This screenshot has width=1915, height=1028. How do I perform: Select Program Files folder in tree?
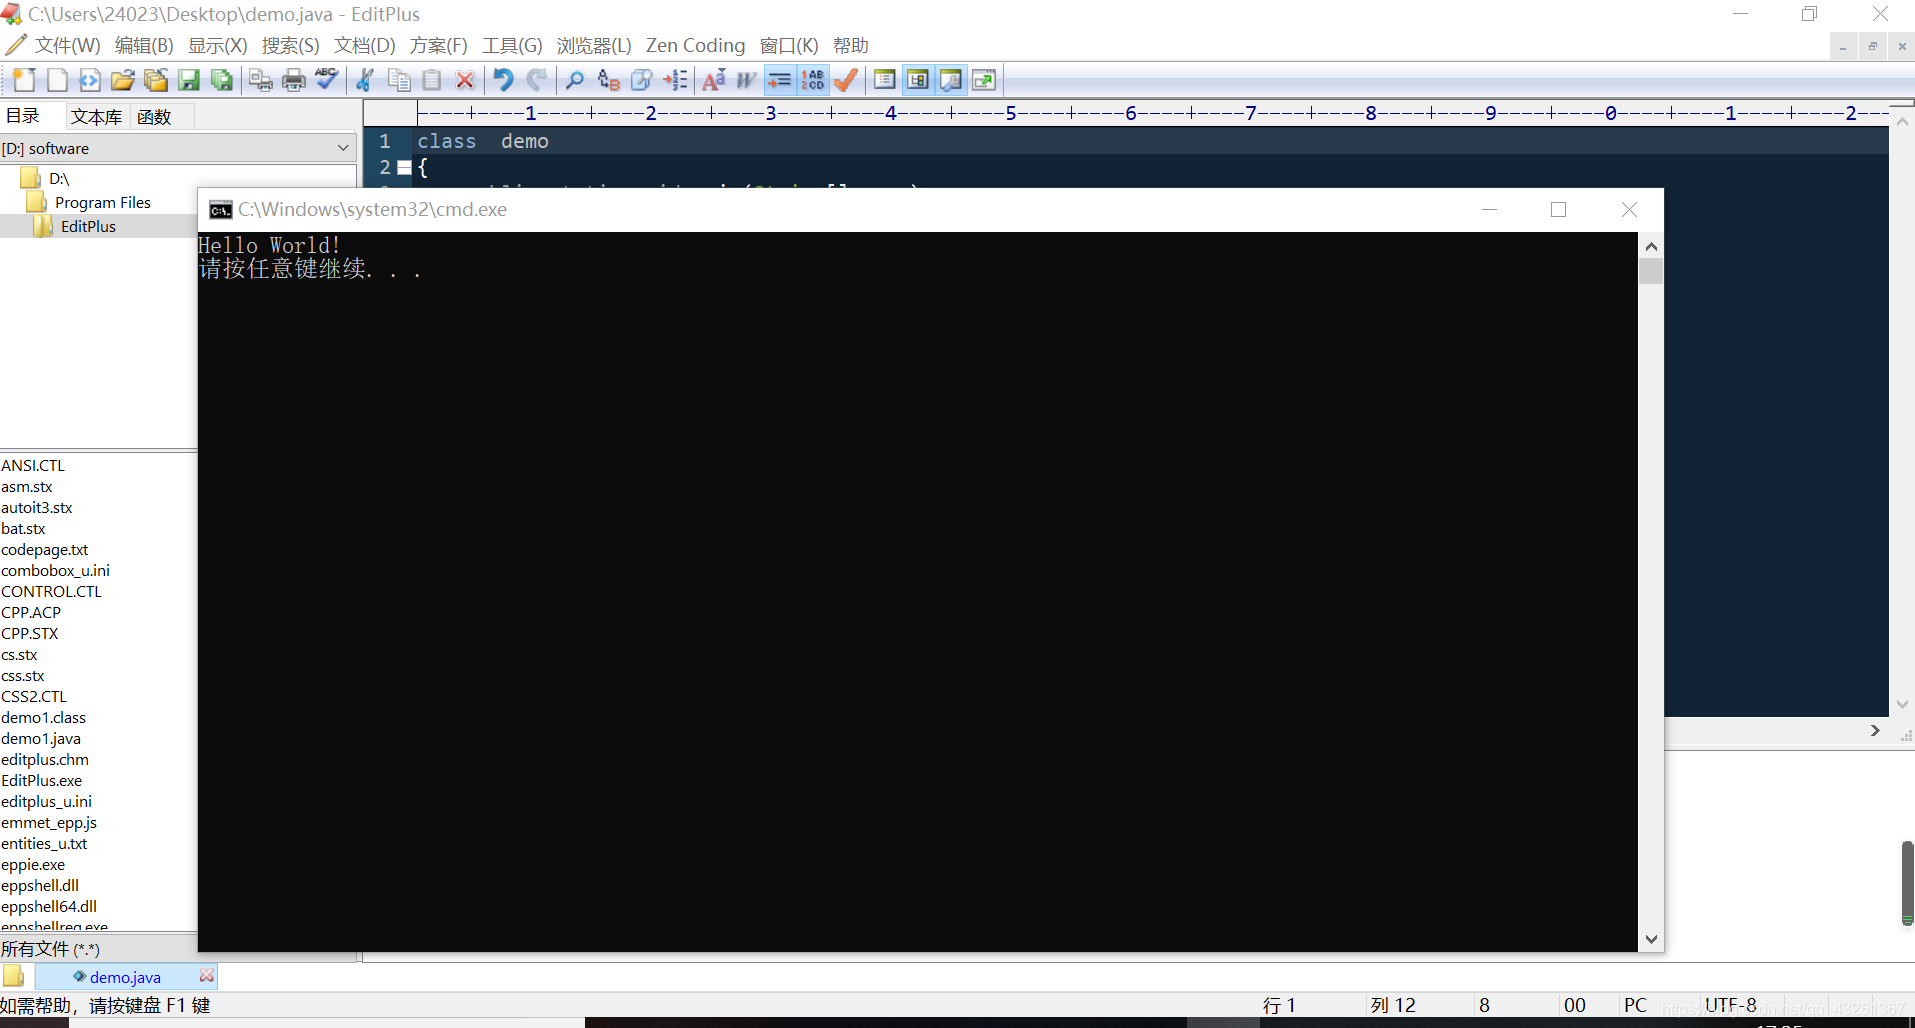tap(103, 203)
